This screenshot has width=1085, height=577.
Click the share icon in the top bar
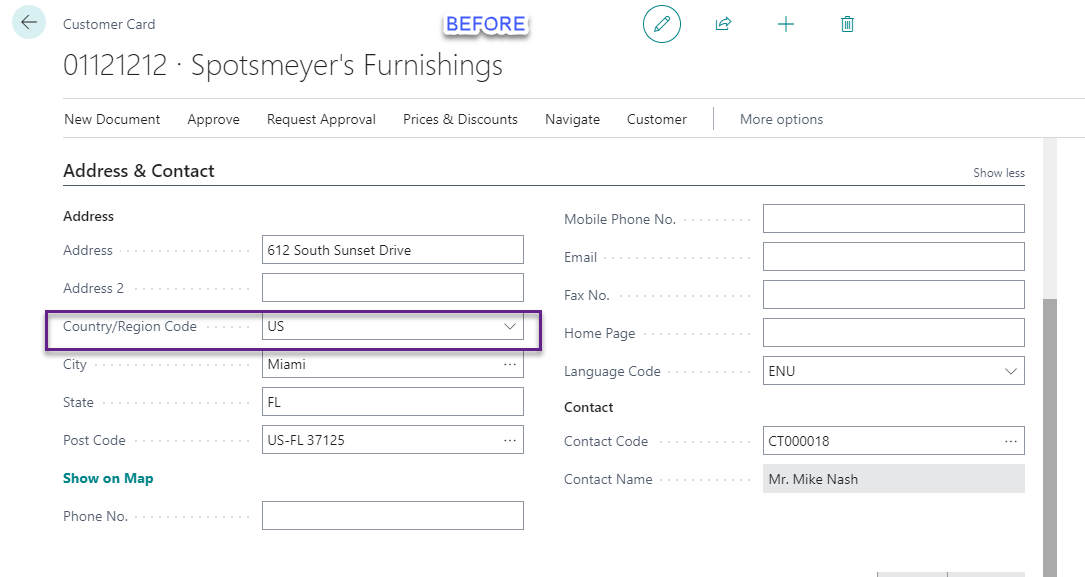point(723,23)
